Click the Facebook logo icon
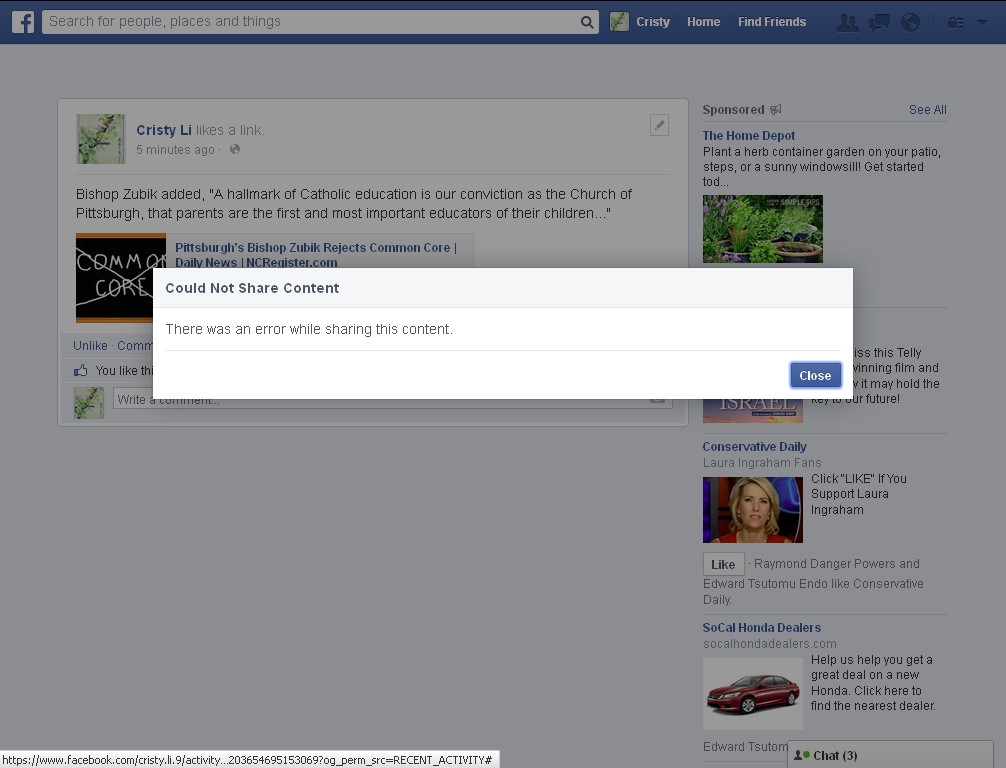The height and width of the screenshot is (768, 1006). pyautogui.click(x=22, y=22)
